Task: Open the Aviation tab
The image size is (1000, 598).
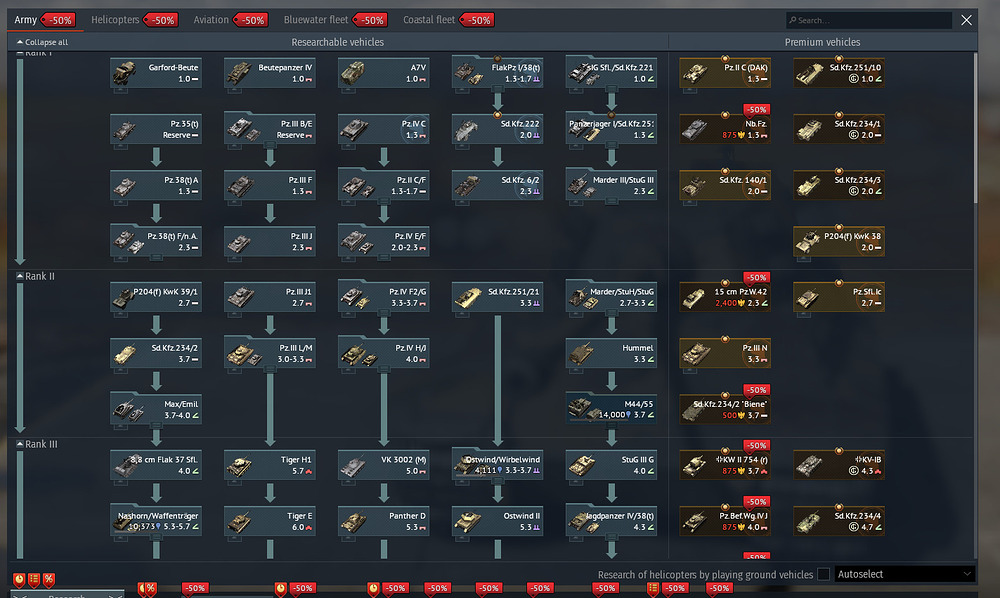Action: pyautogui.click(x=211, y=20)
